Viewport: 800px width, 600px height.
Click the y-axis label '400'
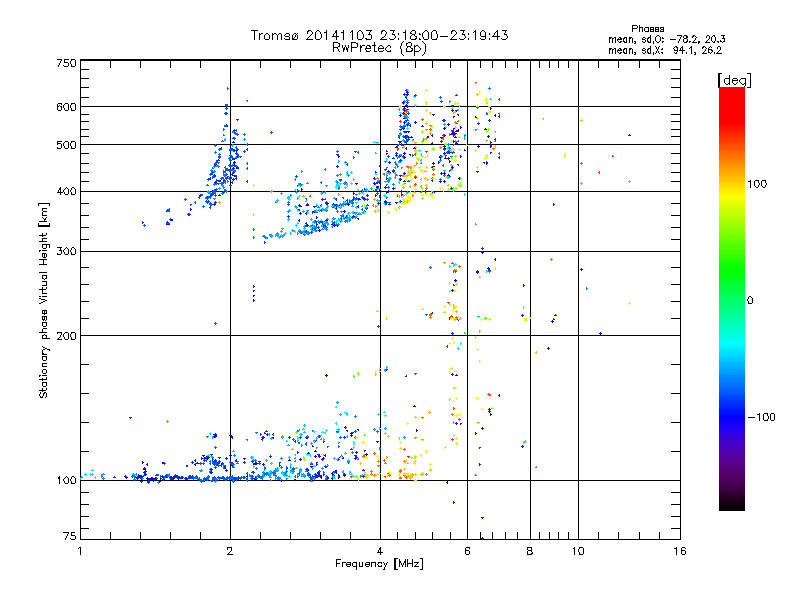pos(66,192)
